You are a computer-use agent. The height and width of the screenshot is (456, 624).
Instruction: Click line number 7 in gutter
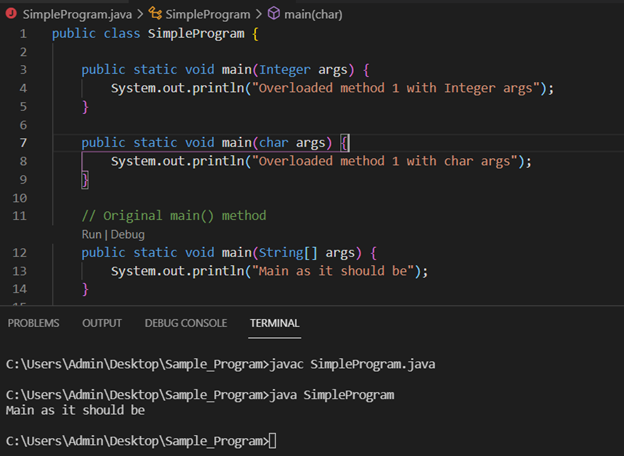tap(23, 143)
